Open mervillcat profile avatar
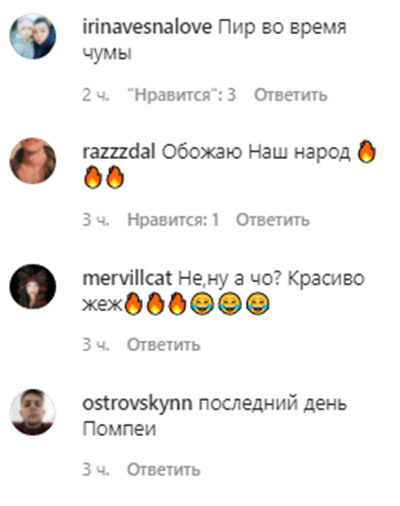This screenshot has height=506, width=400. pos(33,286)
